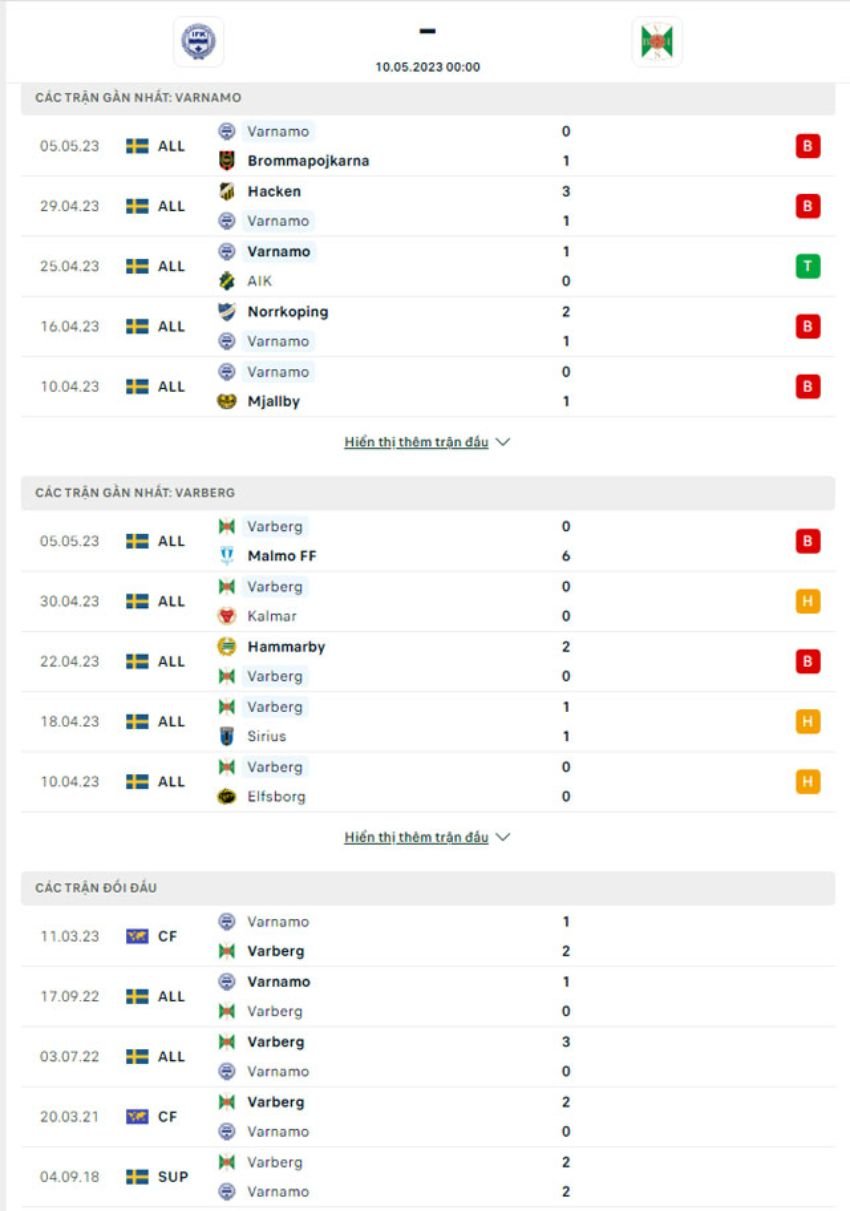Expand more Varberg matches chevron
This screenshot has width=850, height=1211.
pyautogui.click(x=502, y=837)
